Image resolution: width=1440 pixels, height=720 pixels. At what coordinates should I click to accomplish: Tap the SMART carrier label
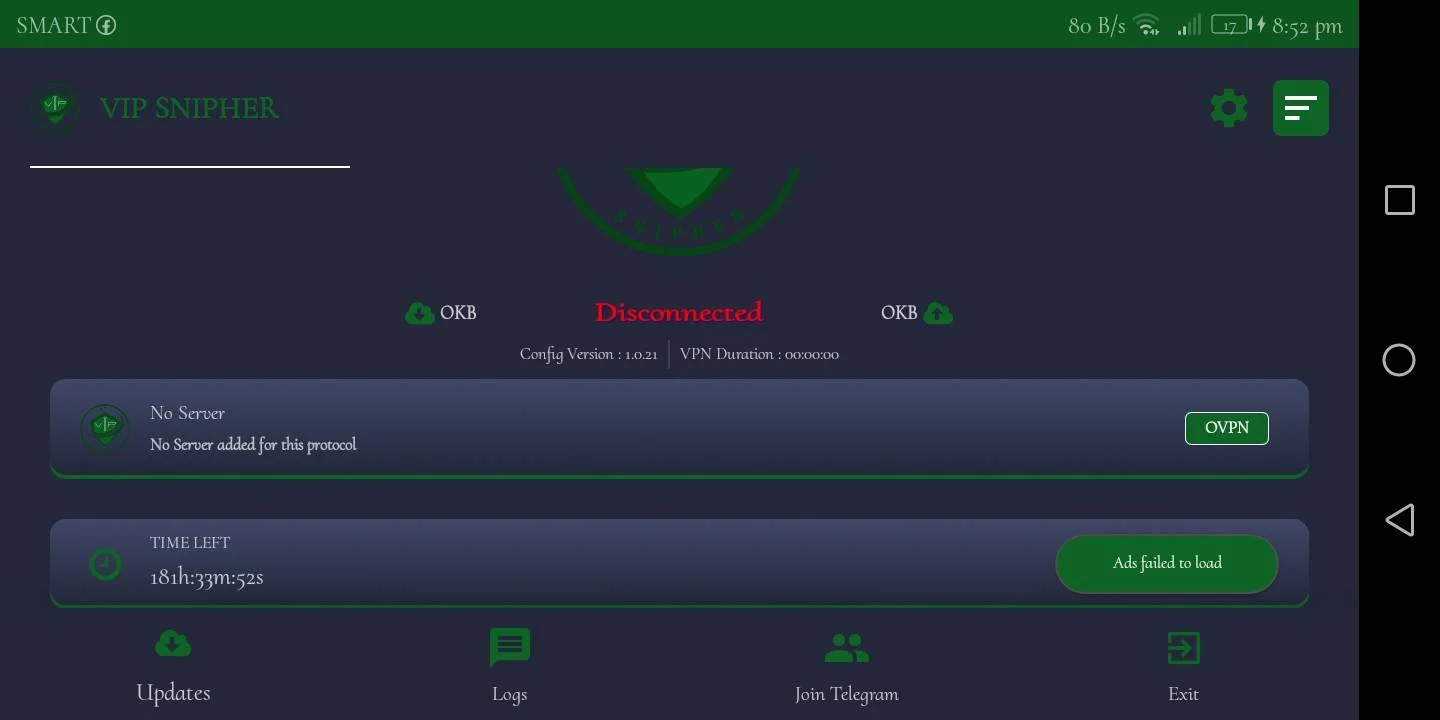pos(53,25)
